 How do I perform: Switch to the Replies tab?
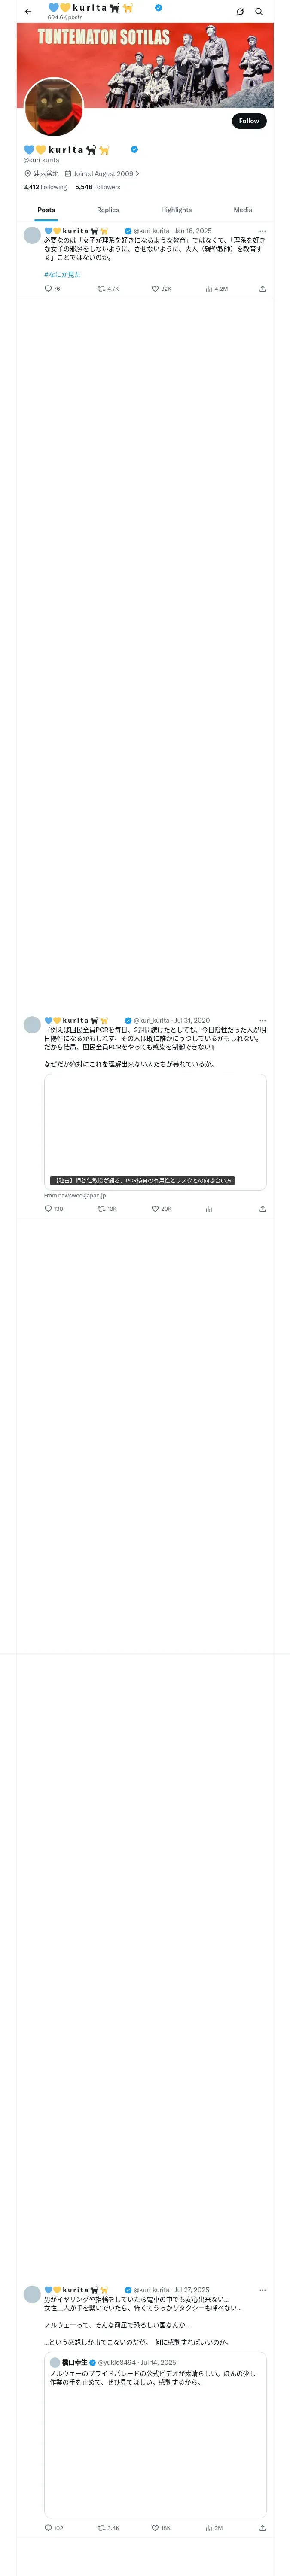coord(108,210)
